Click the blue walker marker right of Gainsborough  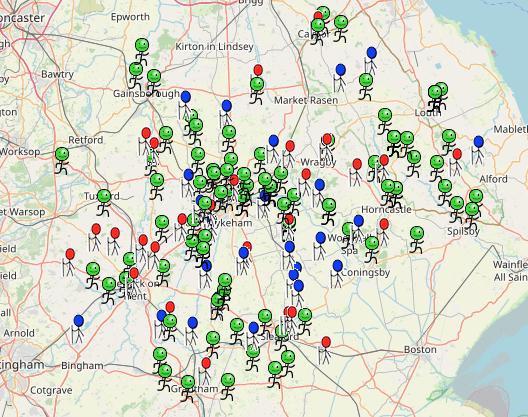coord(185,105)
